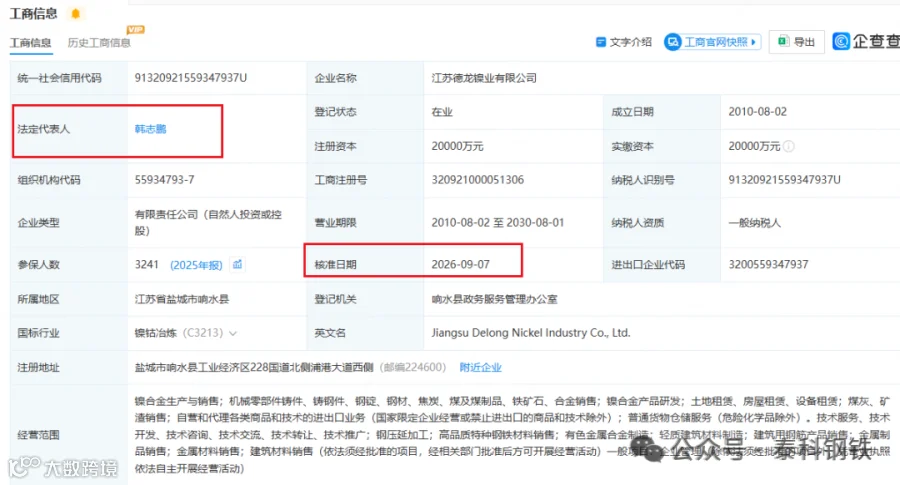Click the info icon next to 实缴资本 20000万元

point(789,146)
